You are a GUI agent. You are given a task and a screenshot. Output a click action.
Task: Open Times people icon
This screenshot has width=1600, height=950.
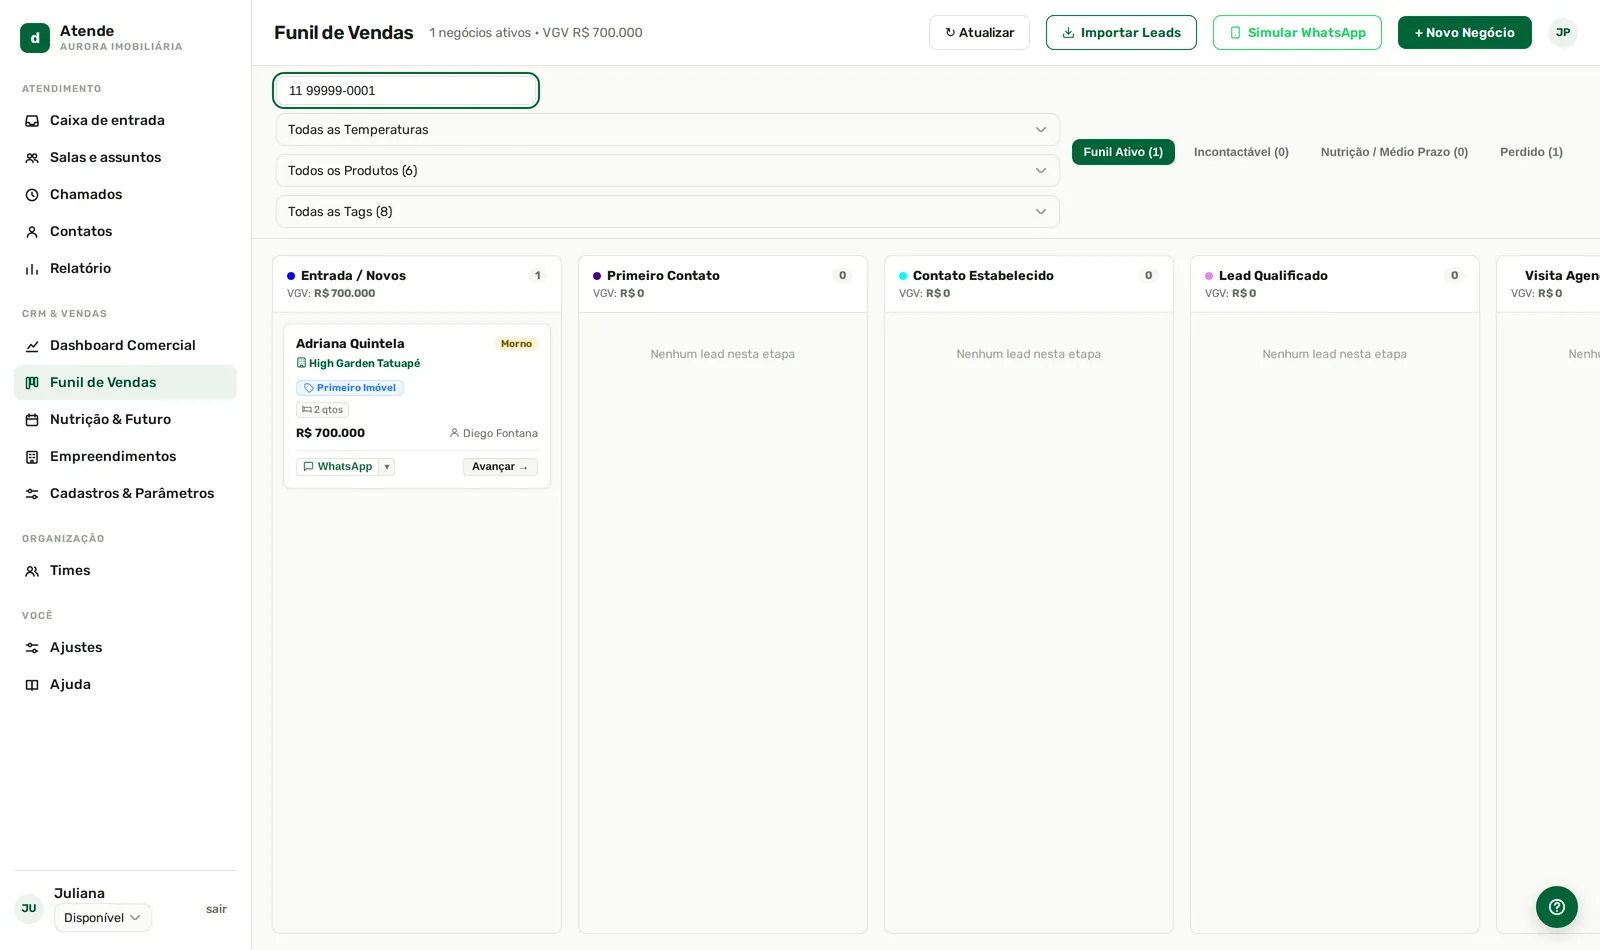(x=32, y=571)
